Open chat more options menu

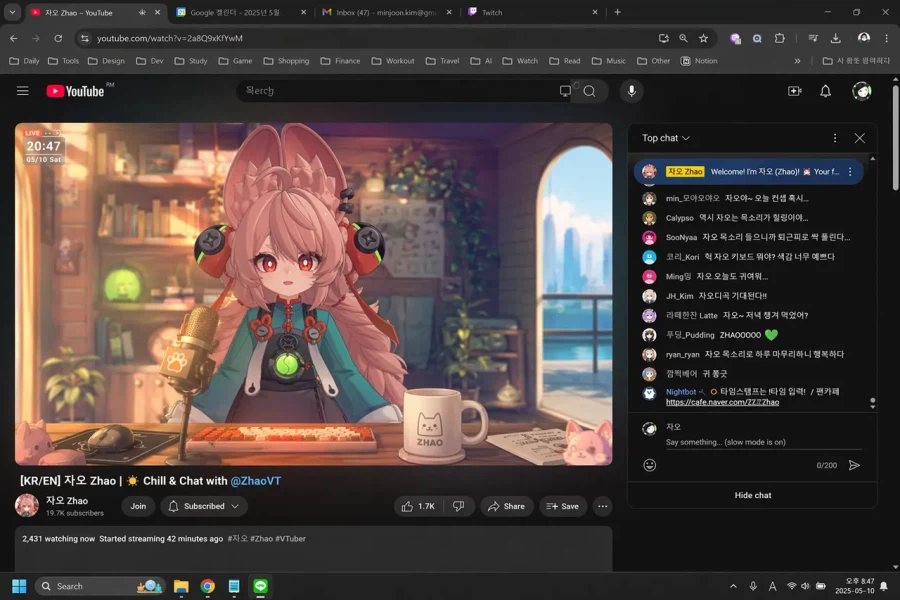[x=835, y=138]
